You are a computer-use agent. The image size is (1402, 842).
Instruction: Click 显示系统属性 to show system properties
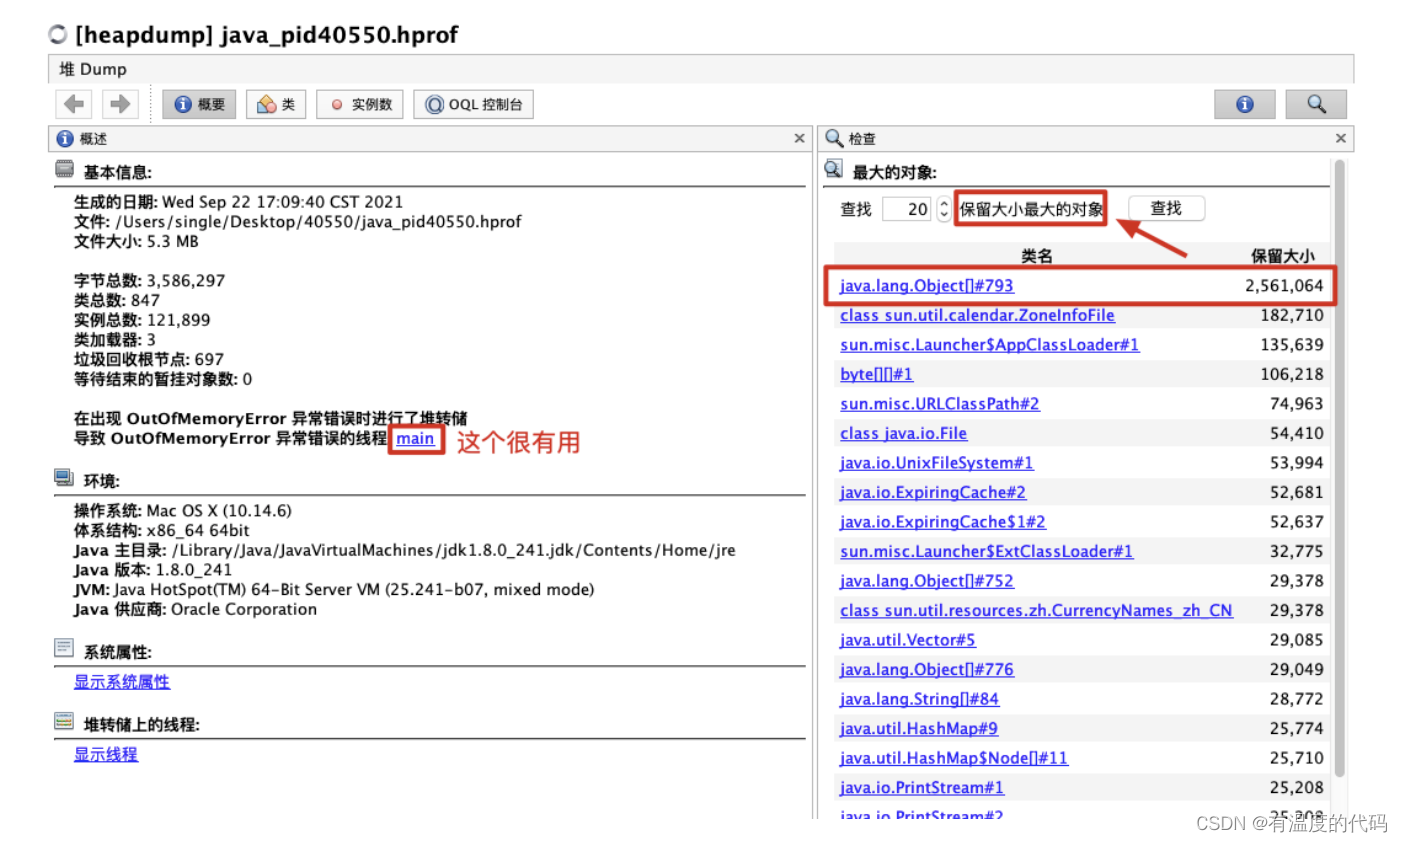tap(121, 681)
